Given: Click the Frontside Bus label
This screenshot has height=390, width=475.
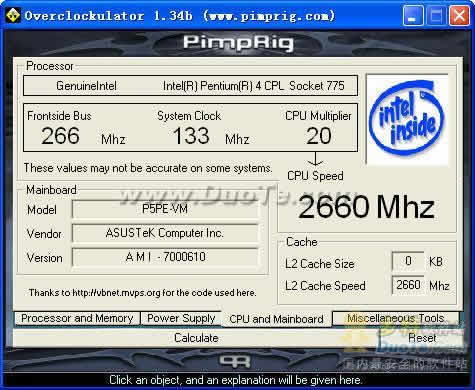Looking at the screenshot, I should (59, 116).
